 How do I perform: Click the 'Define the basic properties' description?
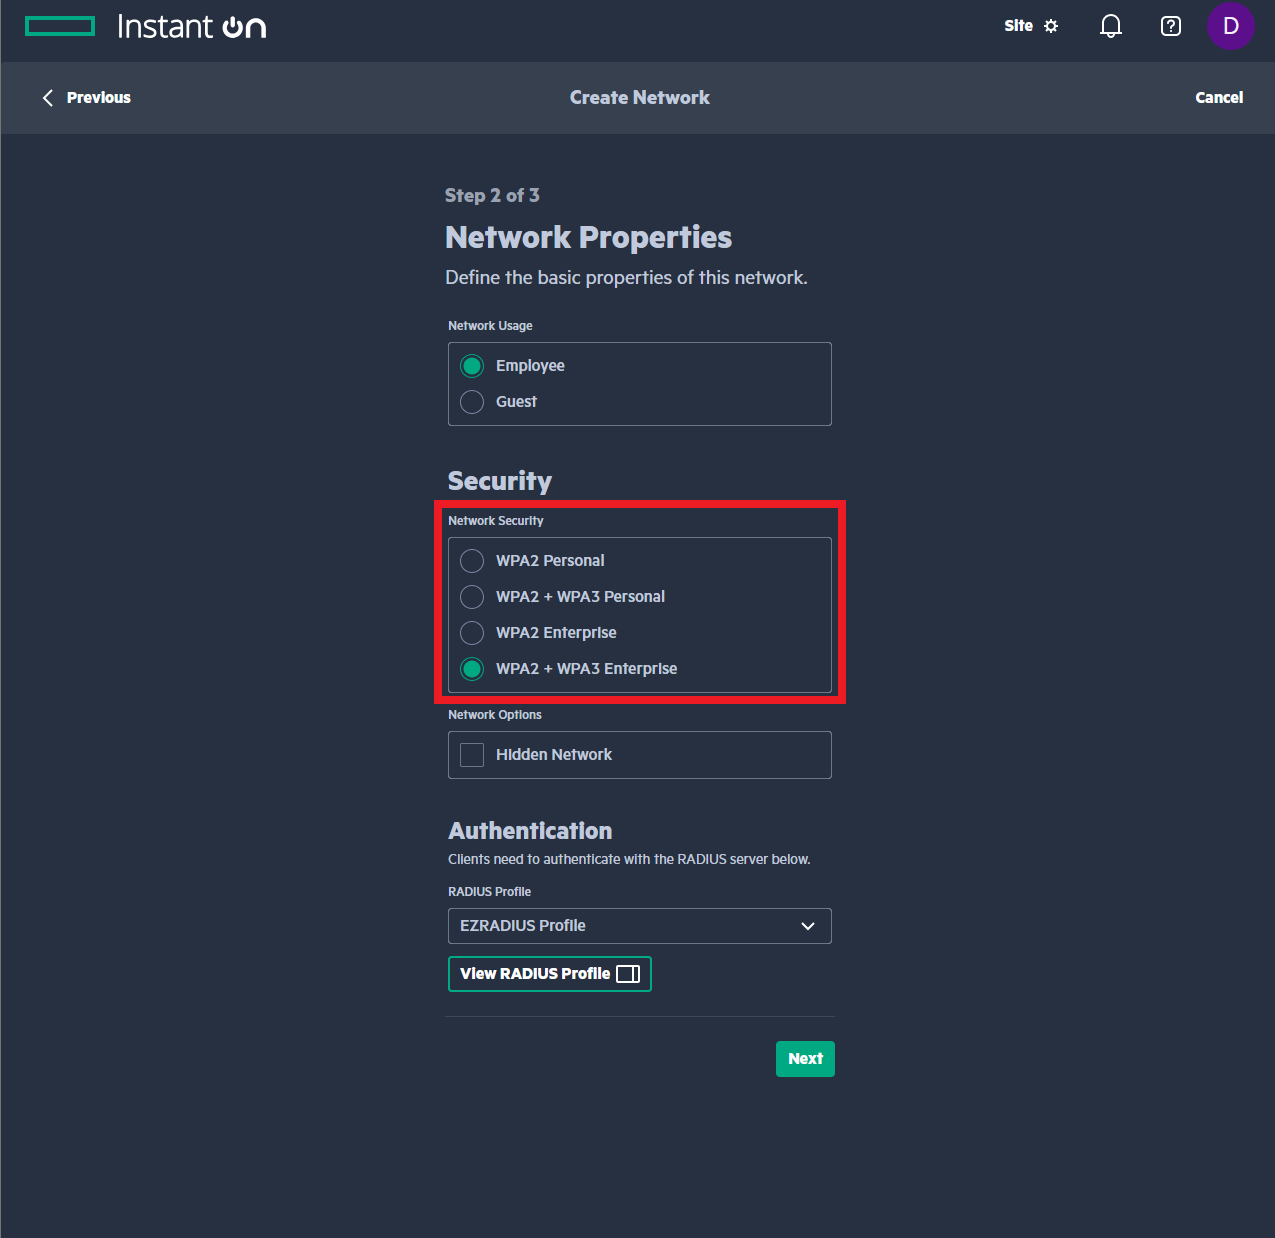click(x=626, y=278)
